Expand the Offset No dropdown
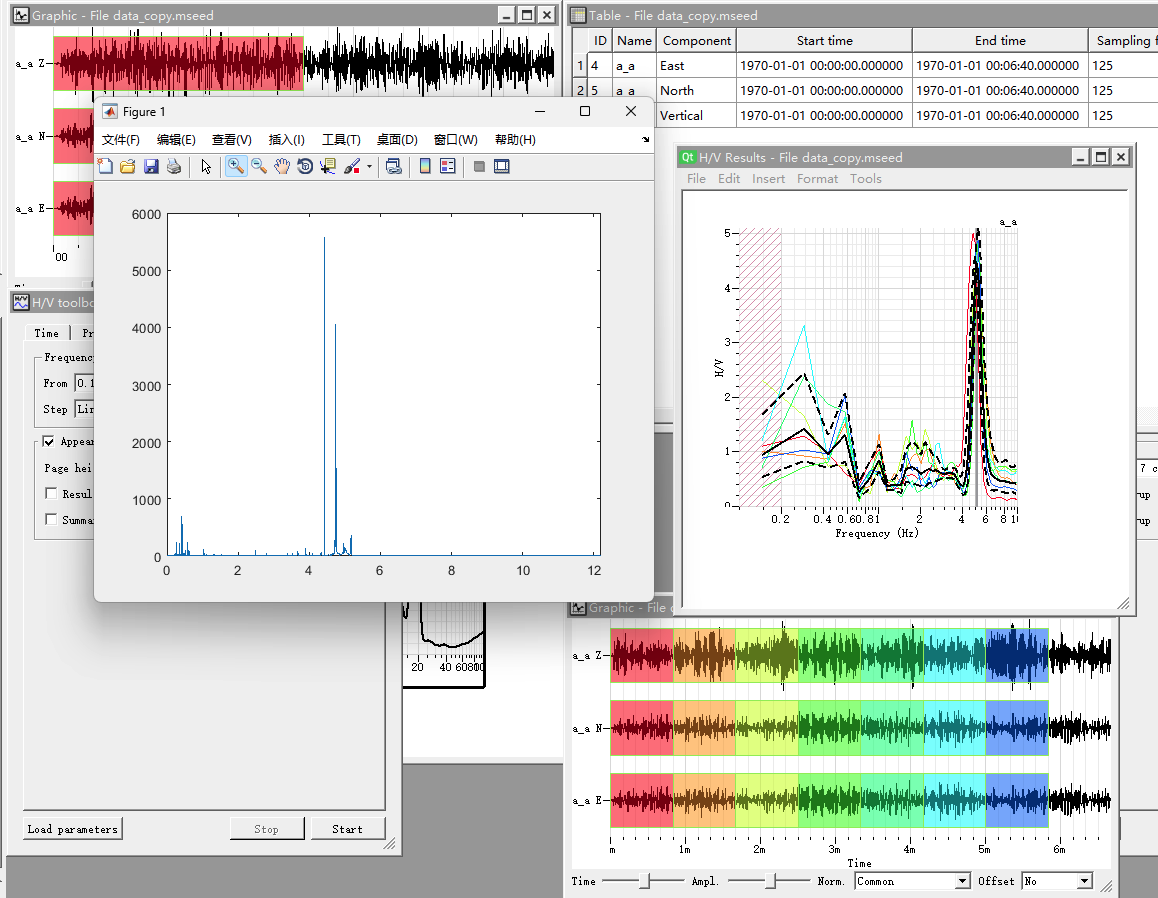 1057,881
